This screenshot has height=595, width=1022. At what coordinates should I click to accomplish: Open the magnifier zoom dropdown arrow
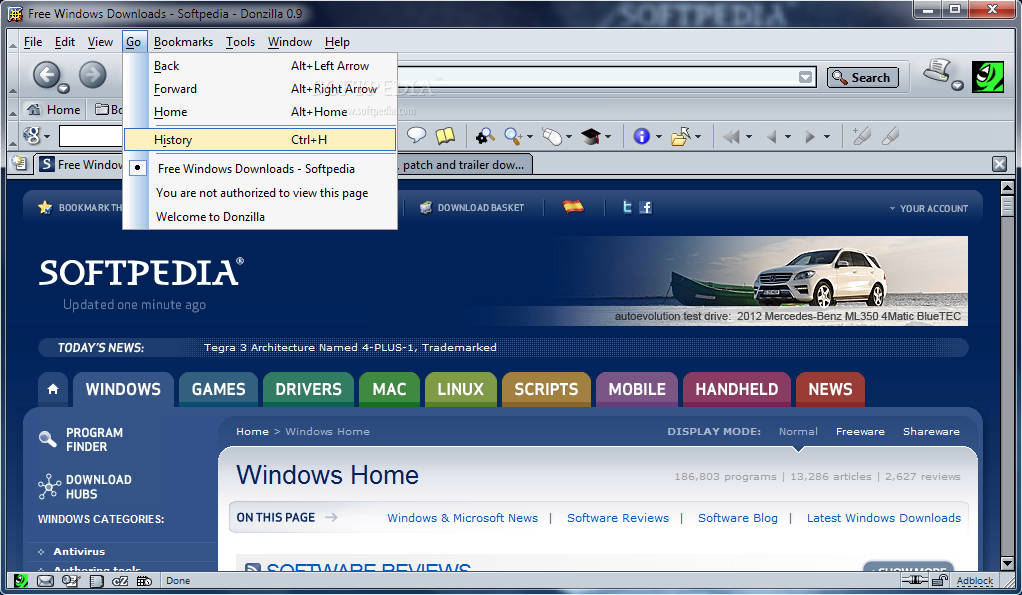click(x=530, y=137)
